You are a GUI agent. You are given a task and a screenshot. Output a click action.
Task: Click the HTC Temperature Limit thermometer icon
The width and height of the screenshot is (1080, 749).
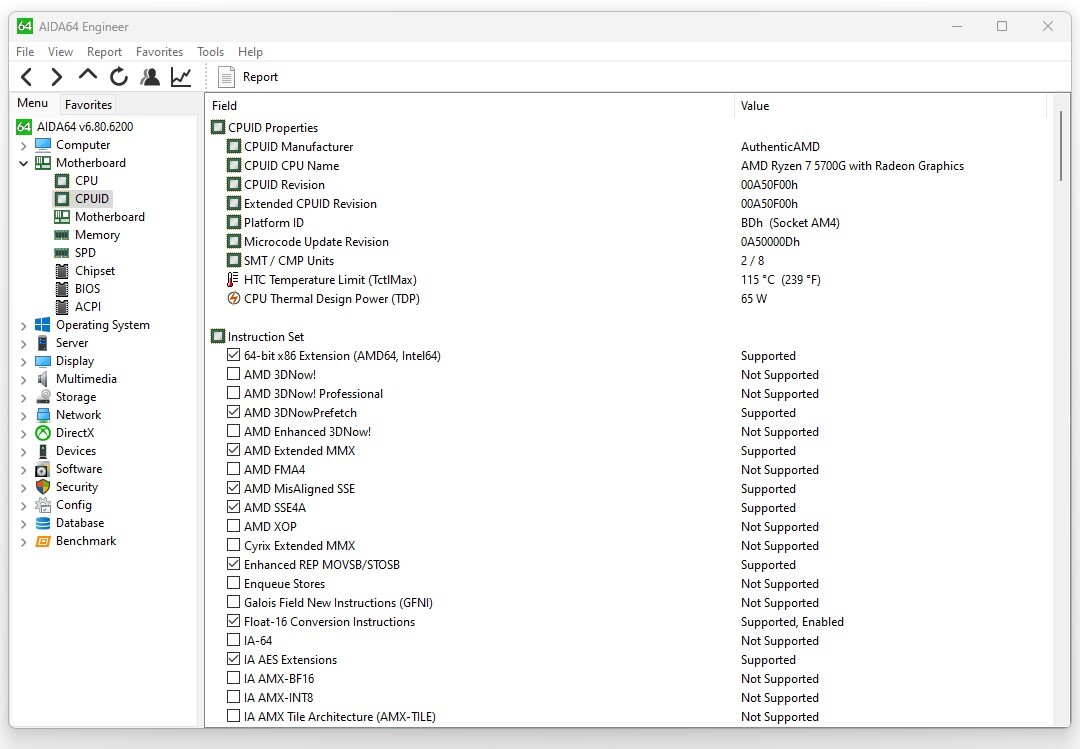[233, 280]
